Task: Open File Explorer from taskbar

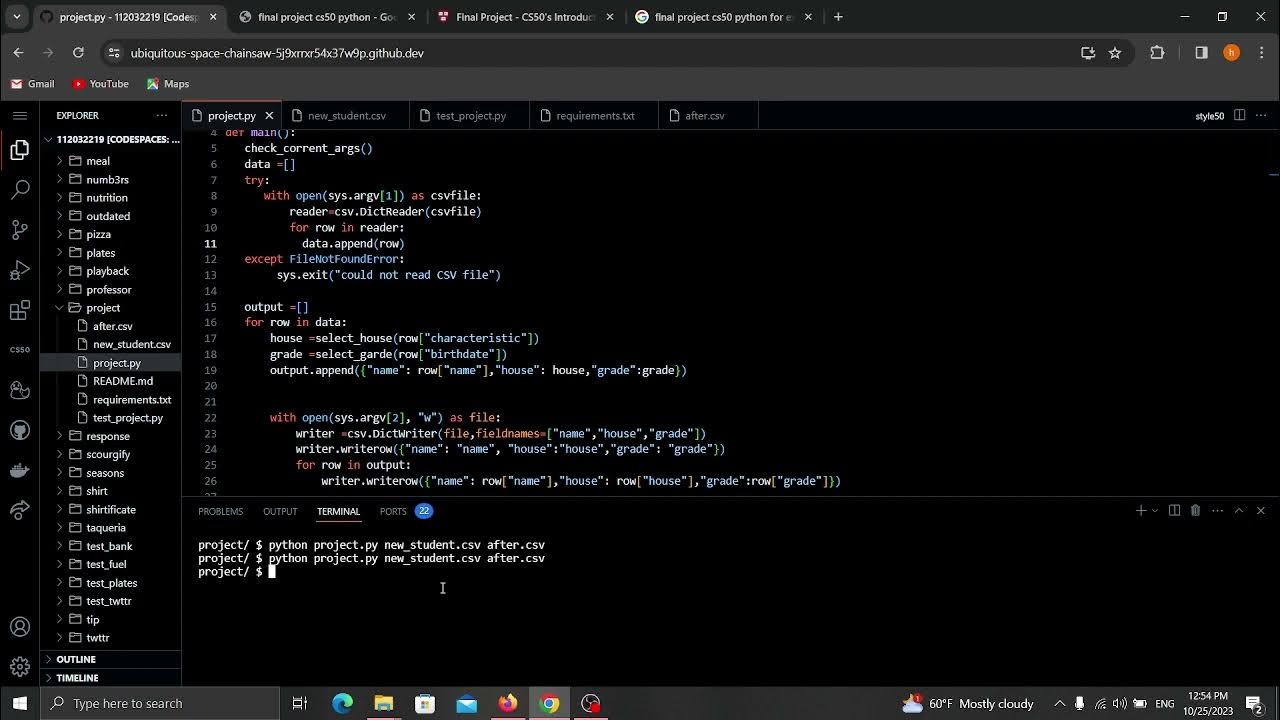Action: coord(384,703)
